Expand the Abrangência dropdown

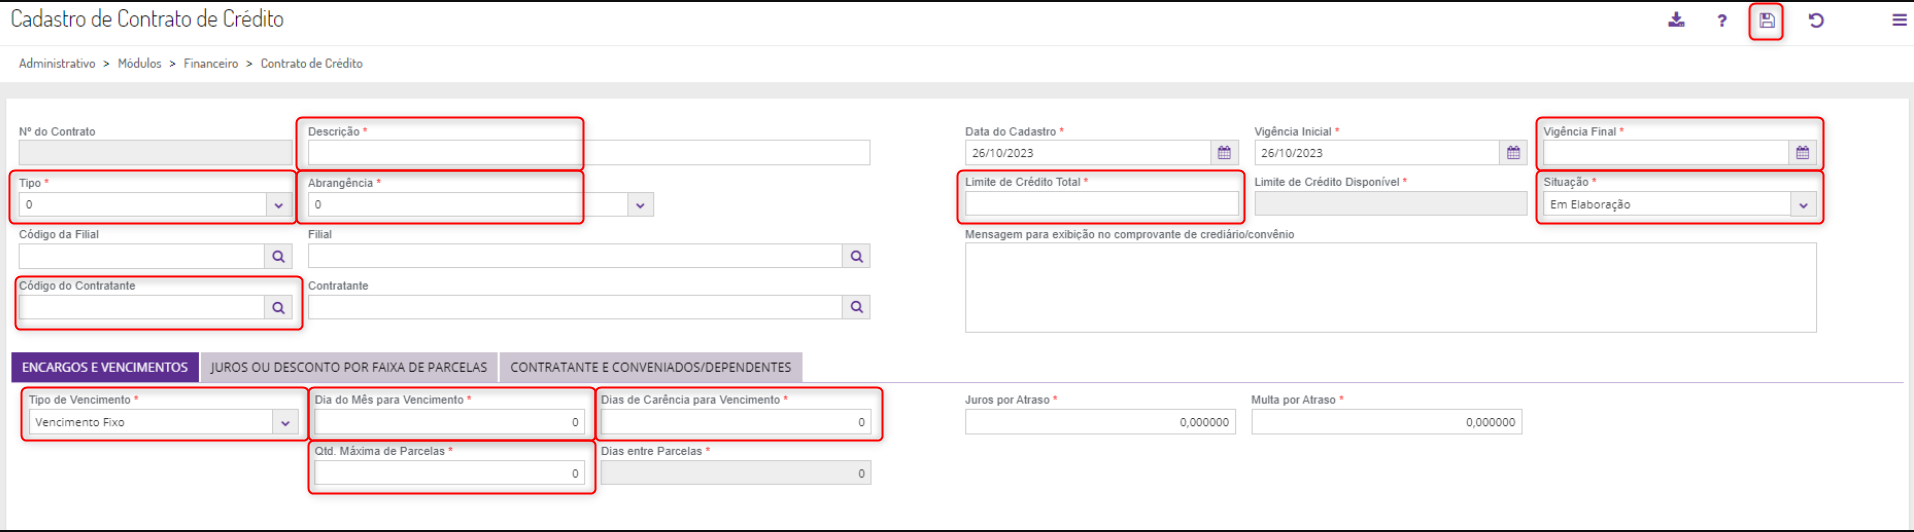(x=640, y=205)
